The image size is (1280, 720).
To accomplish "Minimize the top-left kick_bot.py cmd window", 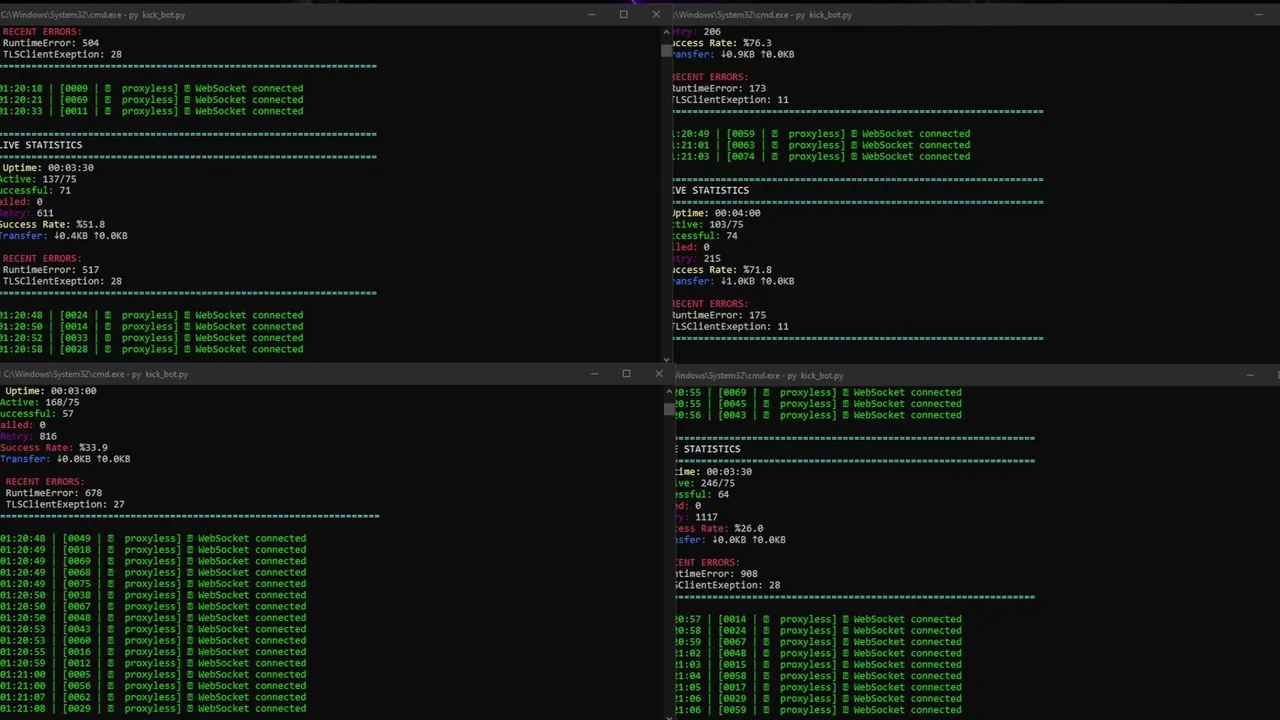I will coord(591,15).
